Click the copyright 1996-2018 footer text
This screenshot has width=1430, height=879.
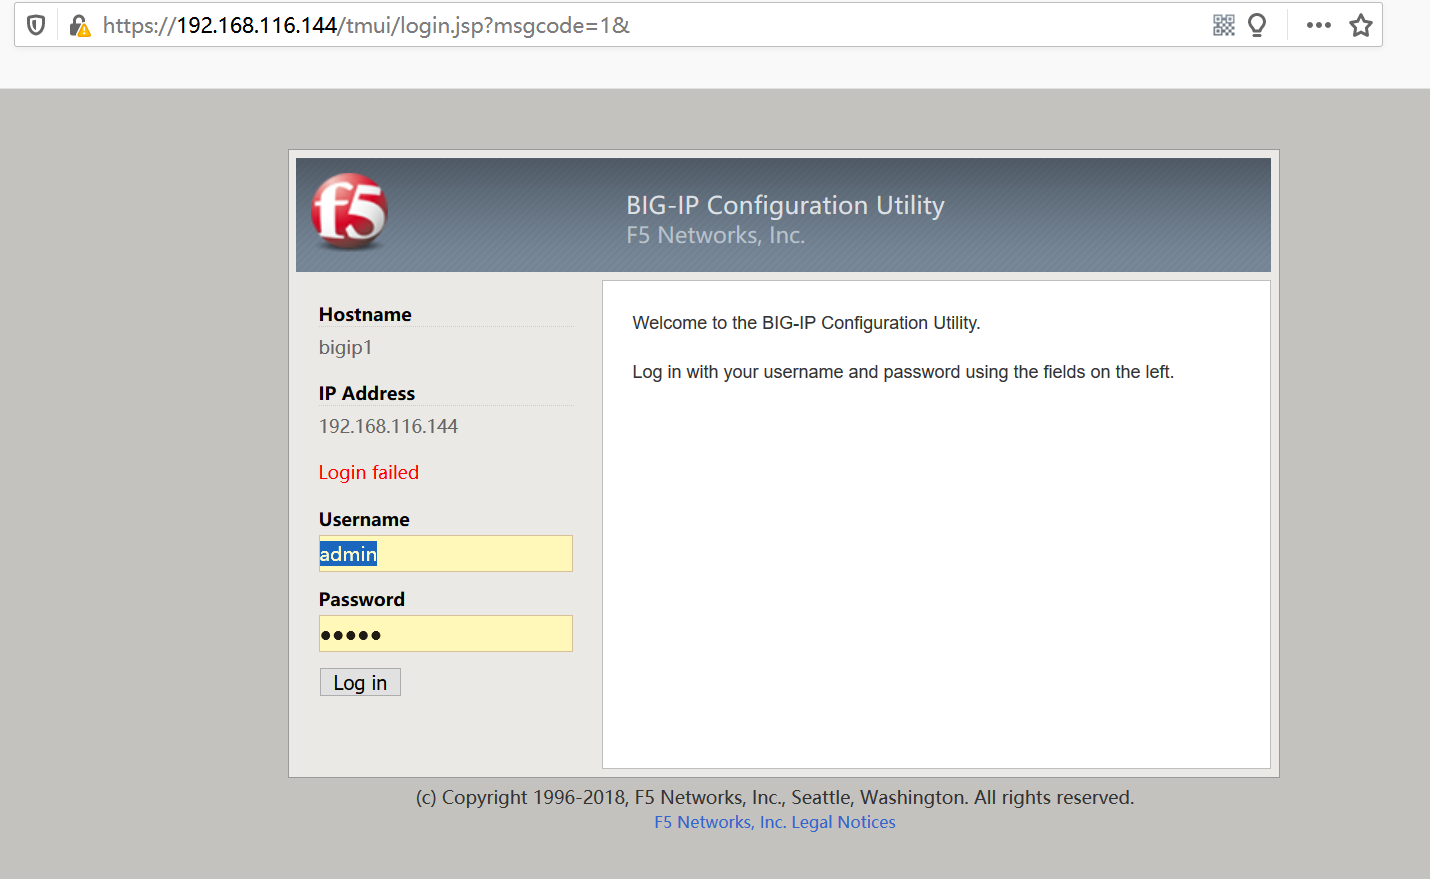click(x=775, y=797)
